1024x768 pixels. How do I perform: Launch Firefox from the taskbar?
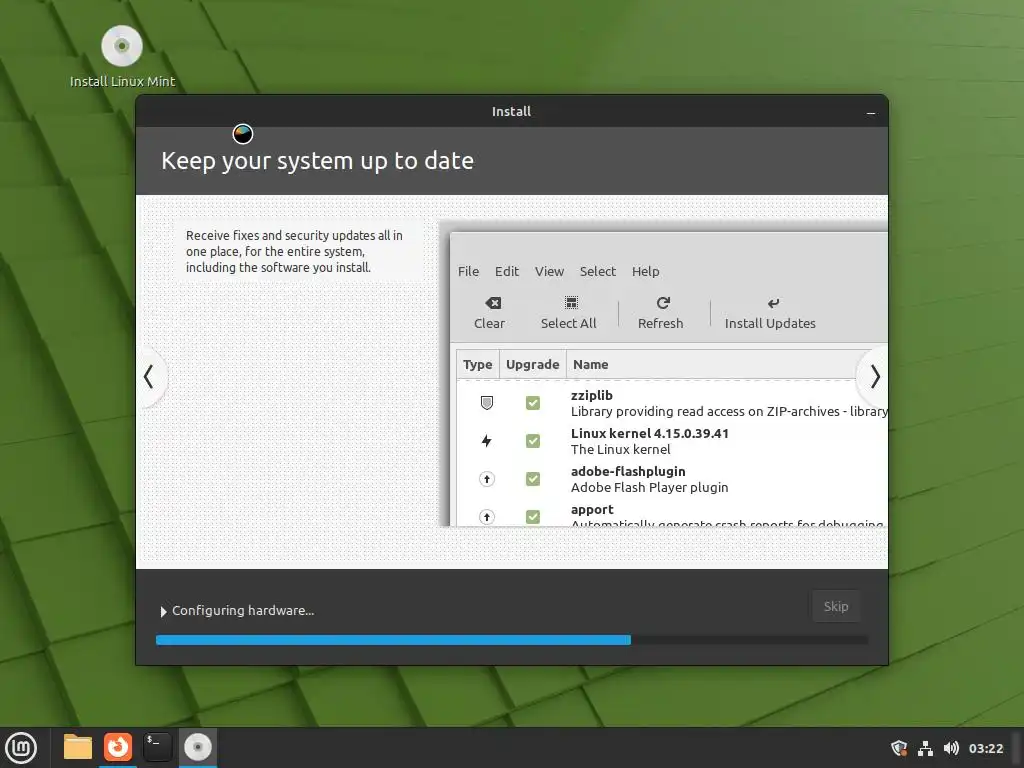[118, 746]
